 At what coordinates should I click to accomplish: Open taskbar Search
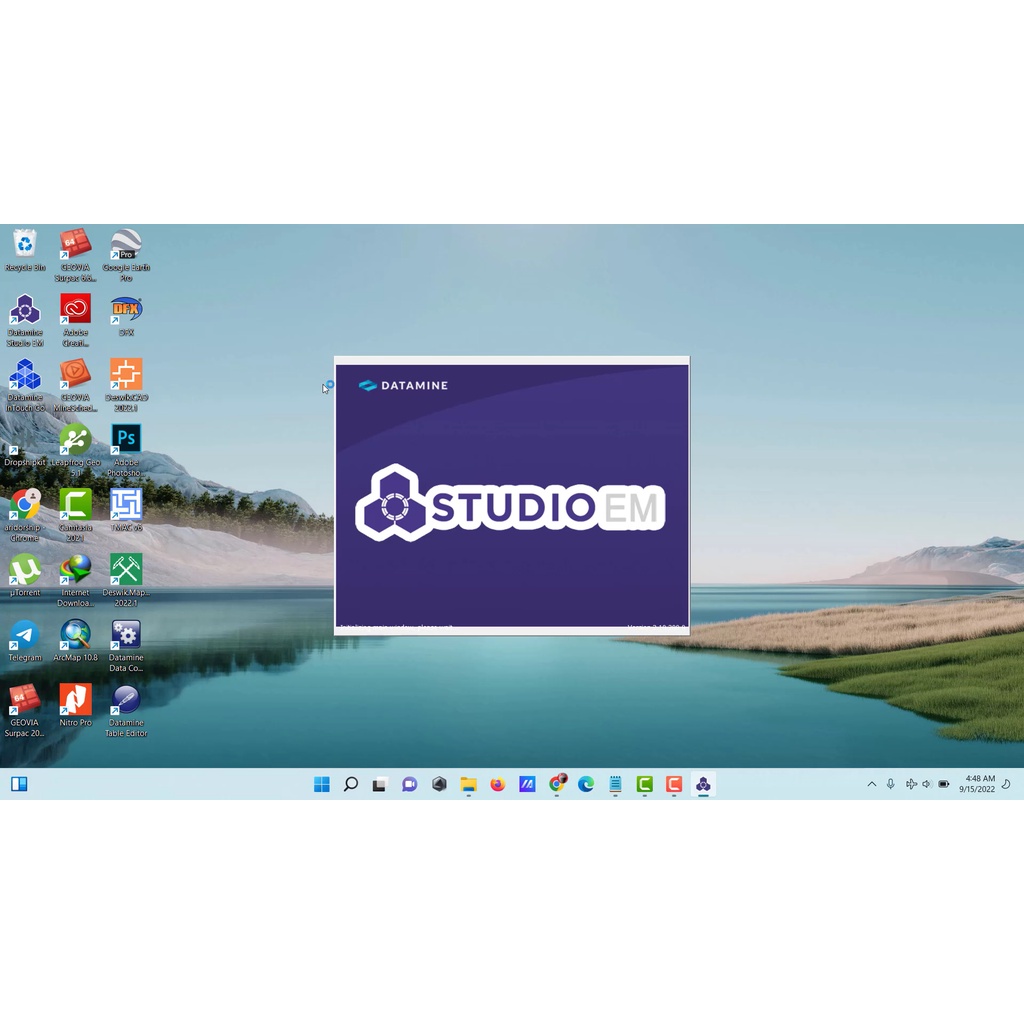click(351, 784)
